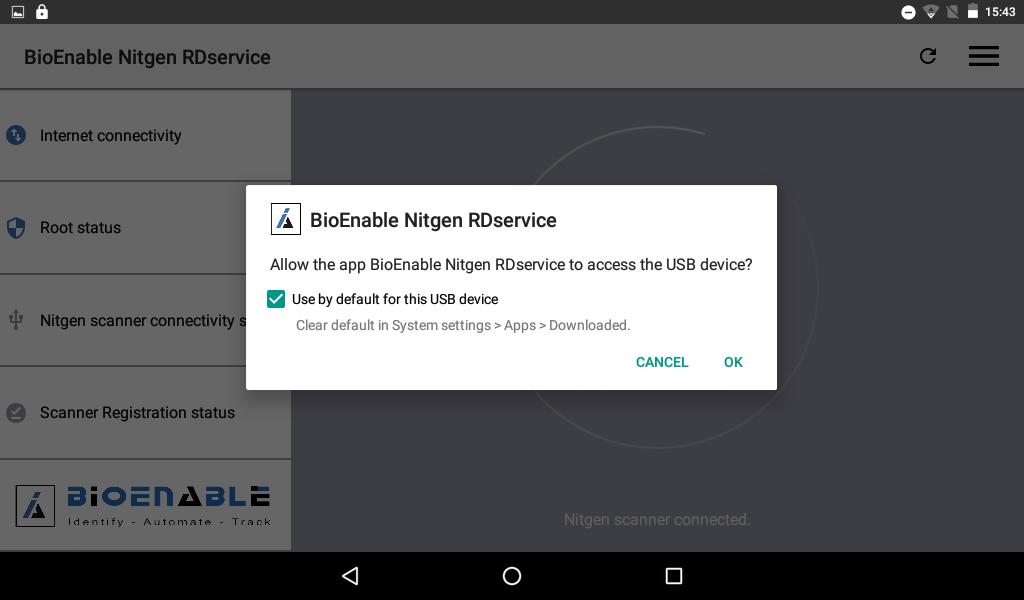Image resolution: width=1024 pixels, height=600 pixels.
Task: Click the Root status shield icon
Action: [16, 228]
